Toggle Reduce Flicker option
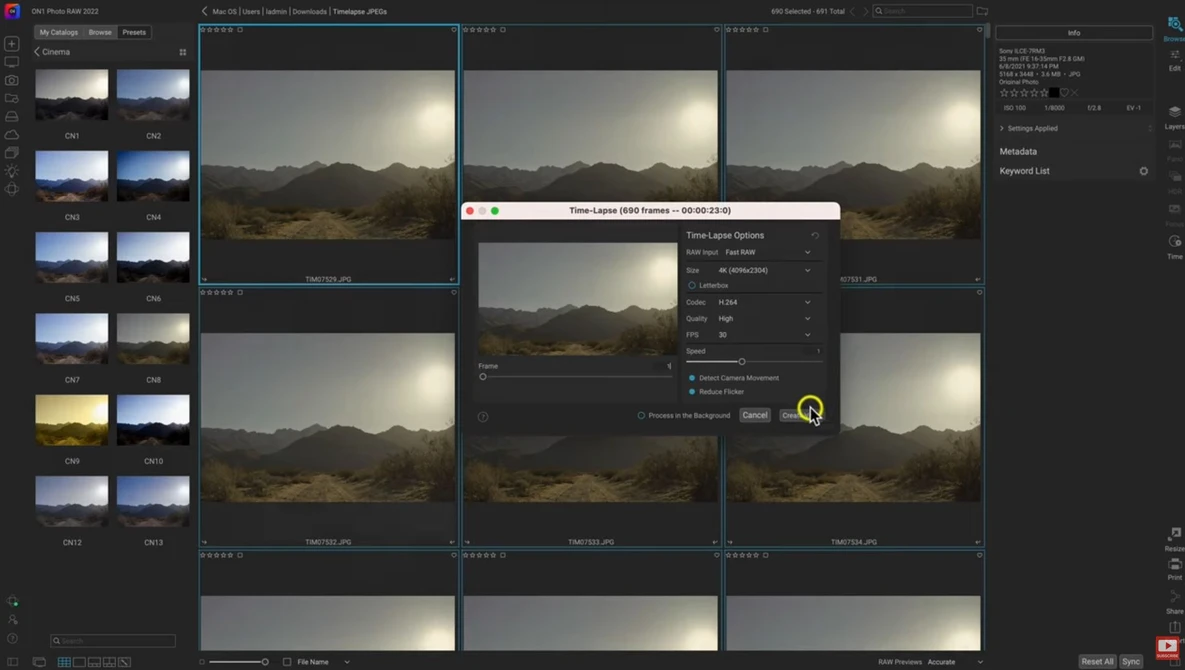 [x=692, y=392]
